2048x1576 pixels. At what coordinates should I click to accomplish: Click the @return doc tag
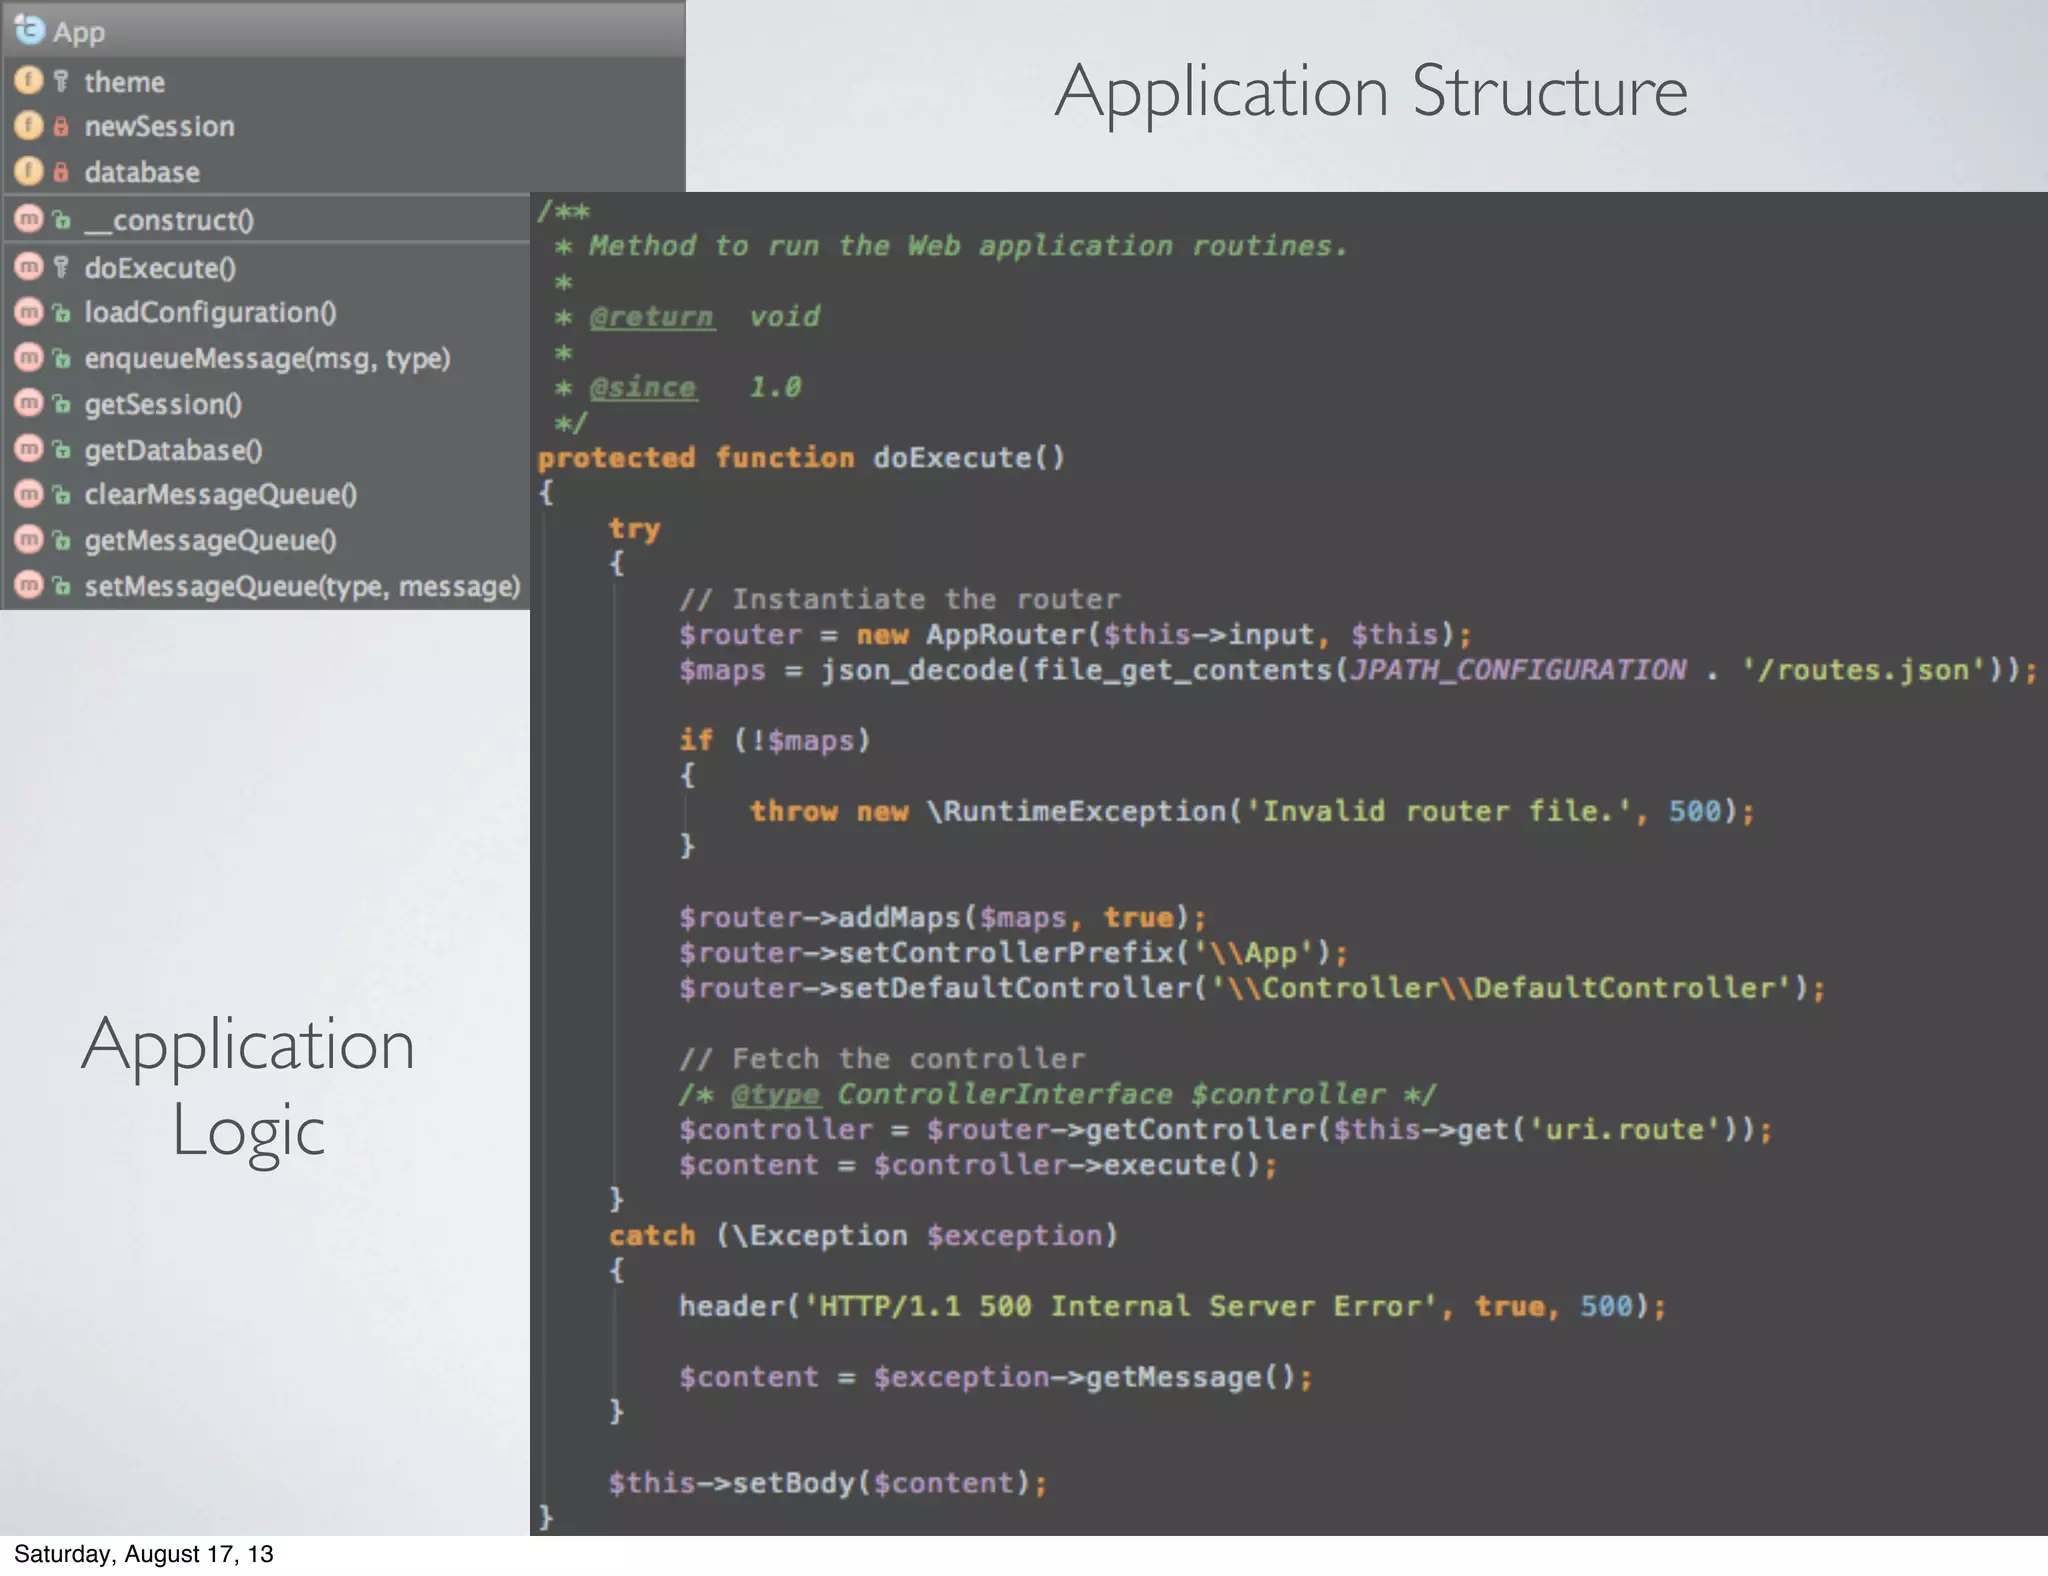coord(651,317)
